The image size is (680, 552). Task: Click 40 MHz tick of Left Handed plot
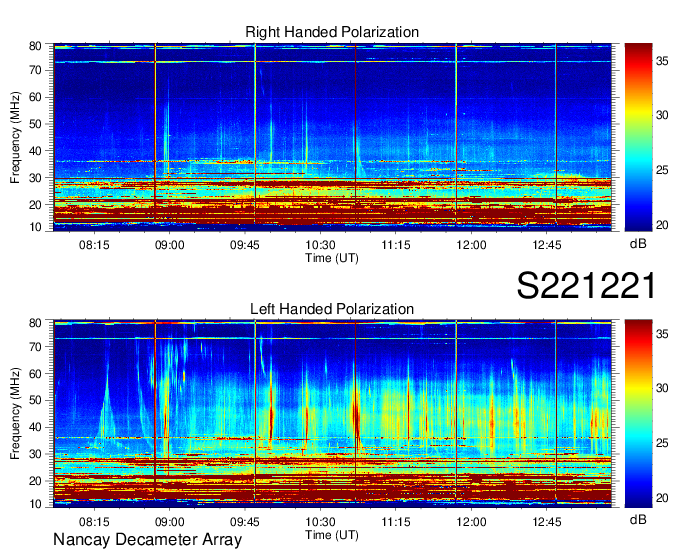pyautogui.click(x=35, y=427)
